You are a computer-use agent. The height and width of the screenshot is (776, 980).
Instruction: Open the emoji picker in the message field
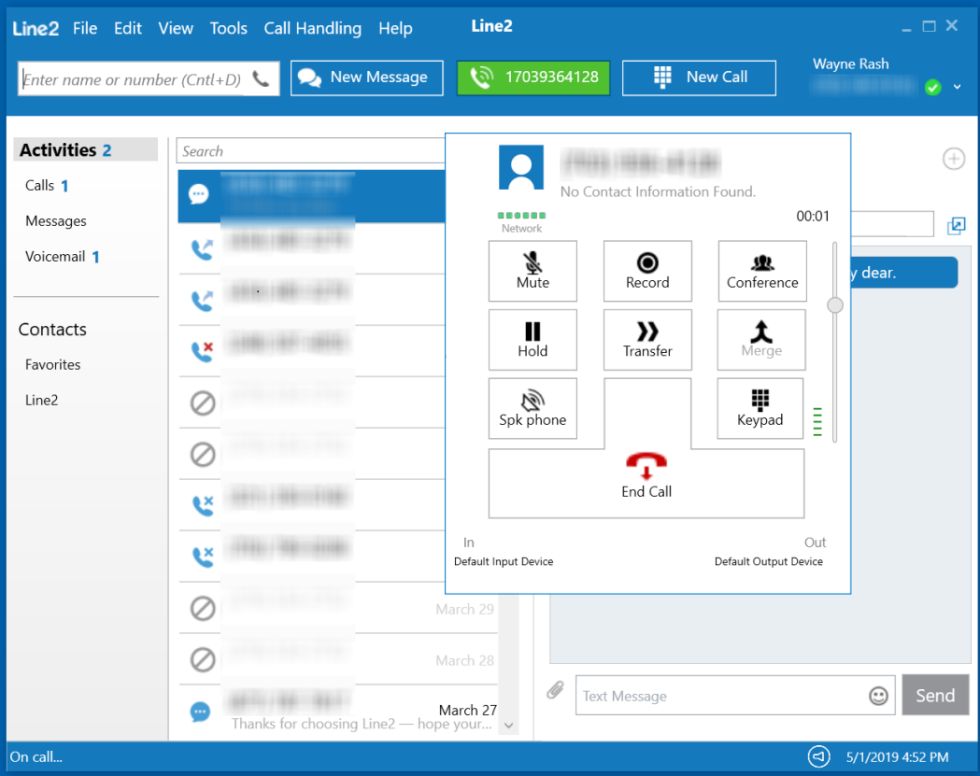pos(877,696)
